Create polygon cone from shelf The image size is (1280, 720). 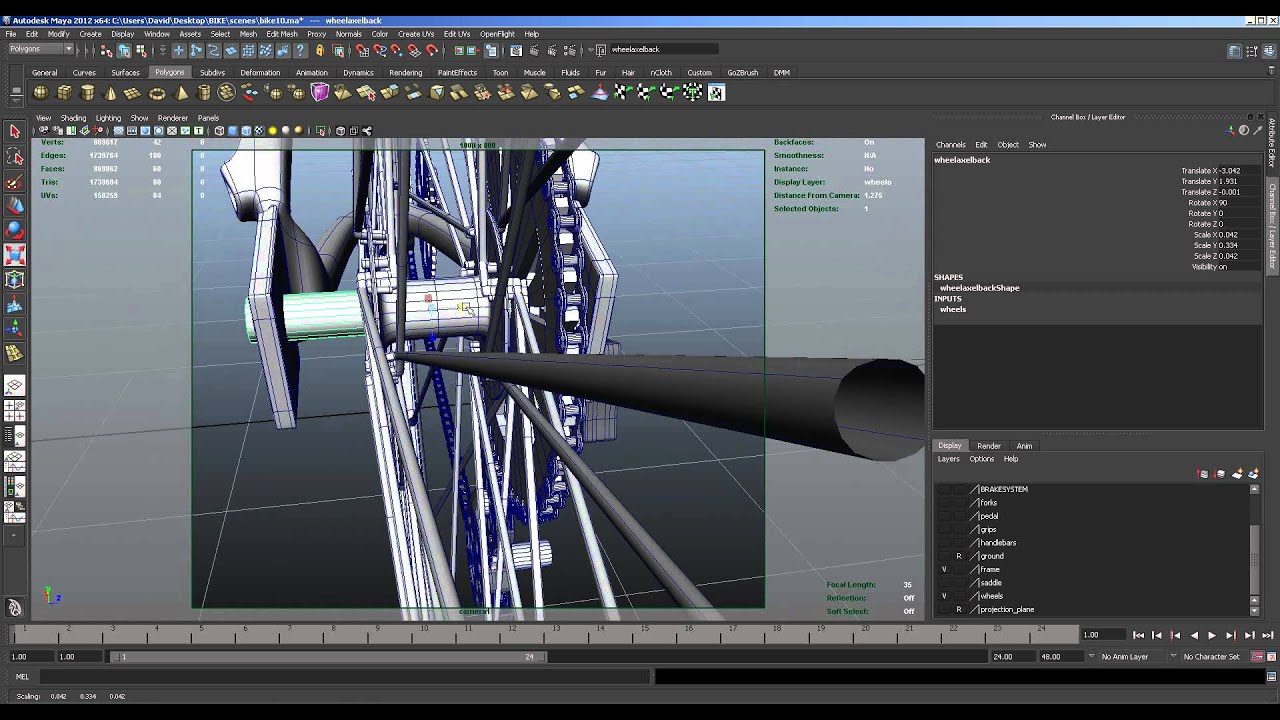point(110,93)
